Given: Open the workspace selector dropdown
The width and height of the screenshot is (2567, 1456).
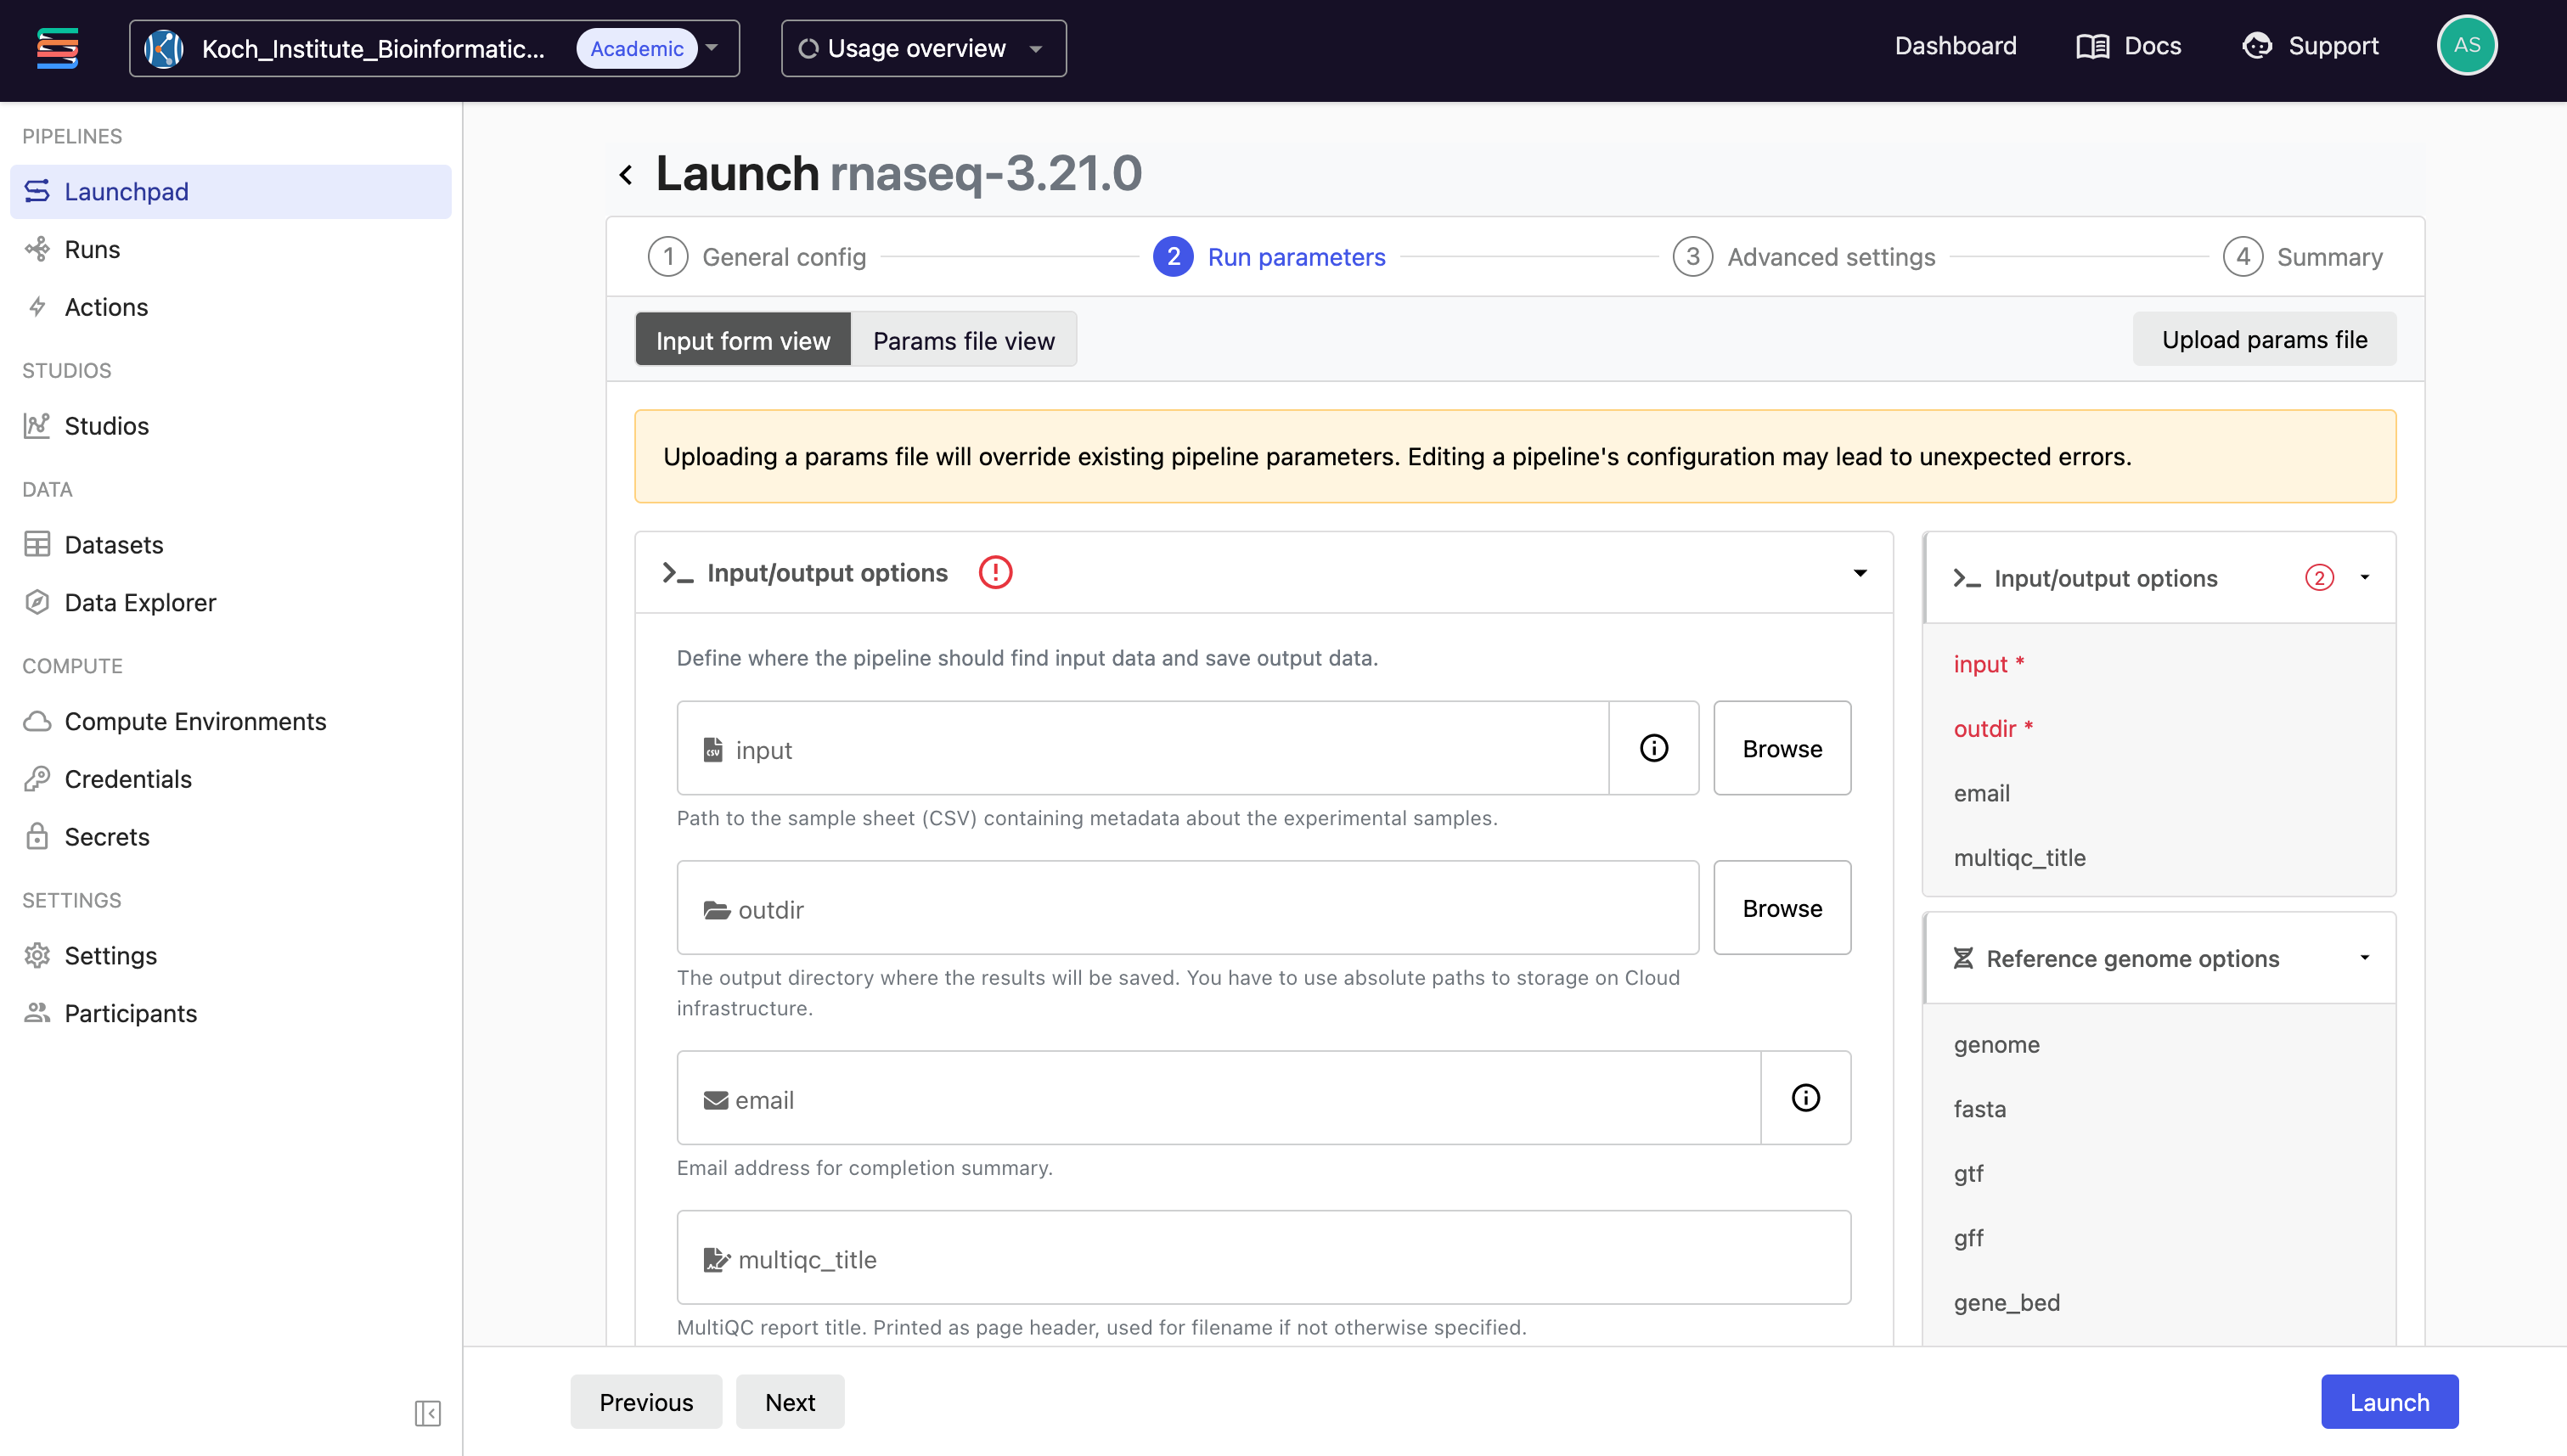Looking at the screenshot, I should (x=434, y=48).
